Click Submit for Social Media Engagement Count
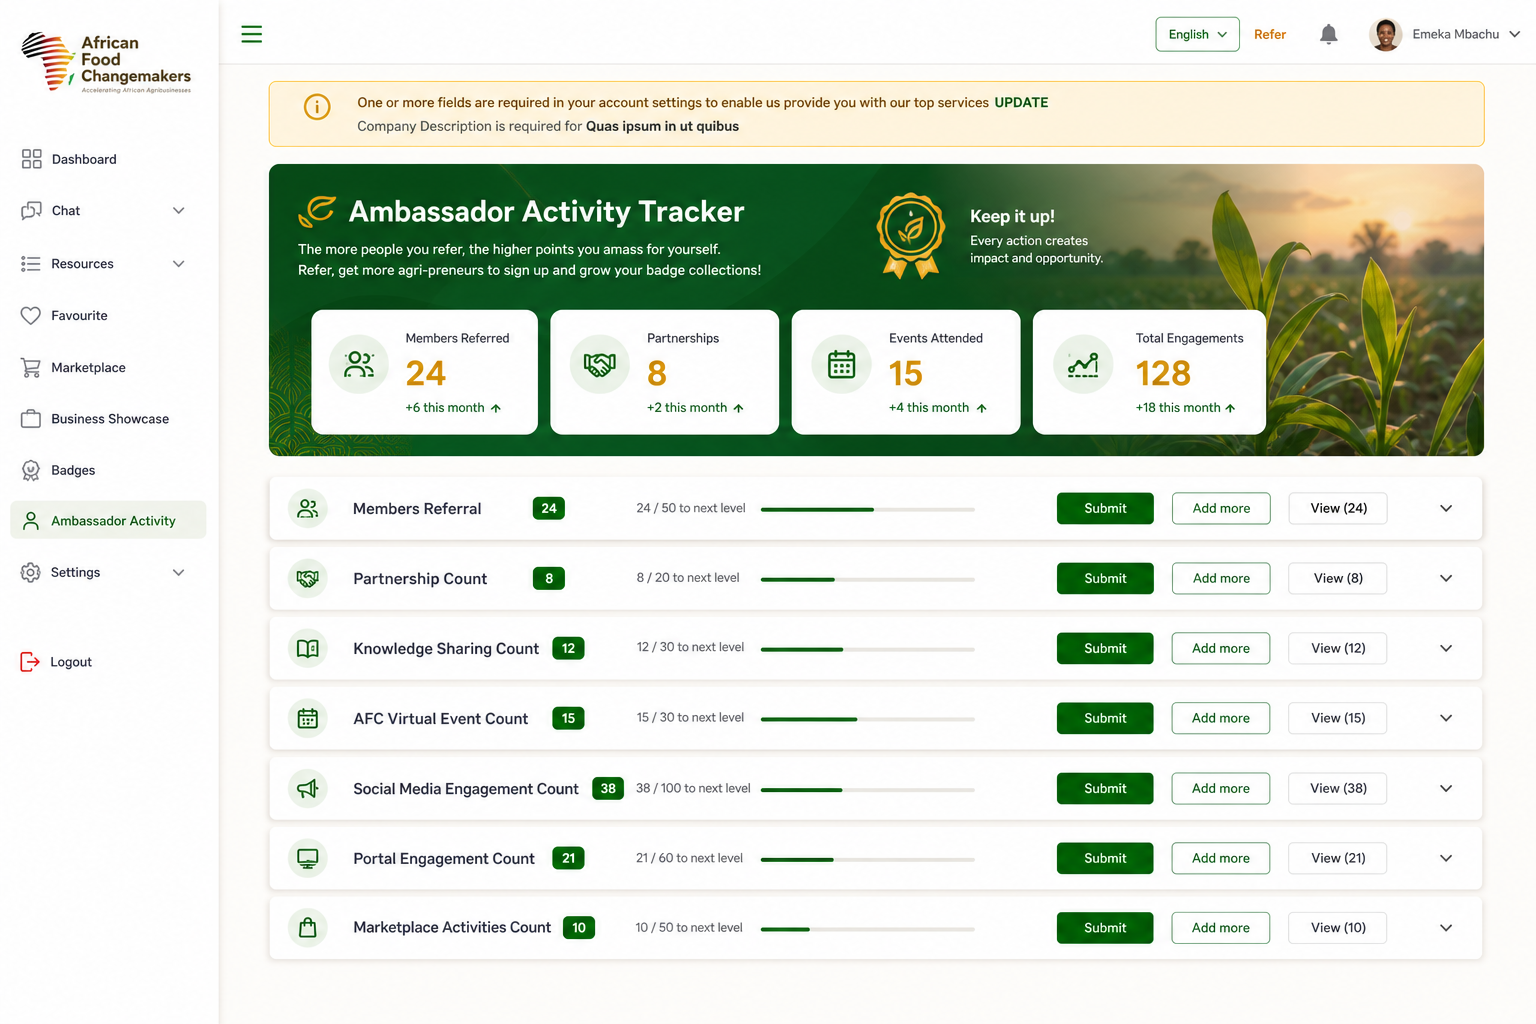 click(1105, 788)
